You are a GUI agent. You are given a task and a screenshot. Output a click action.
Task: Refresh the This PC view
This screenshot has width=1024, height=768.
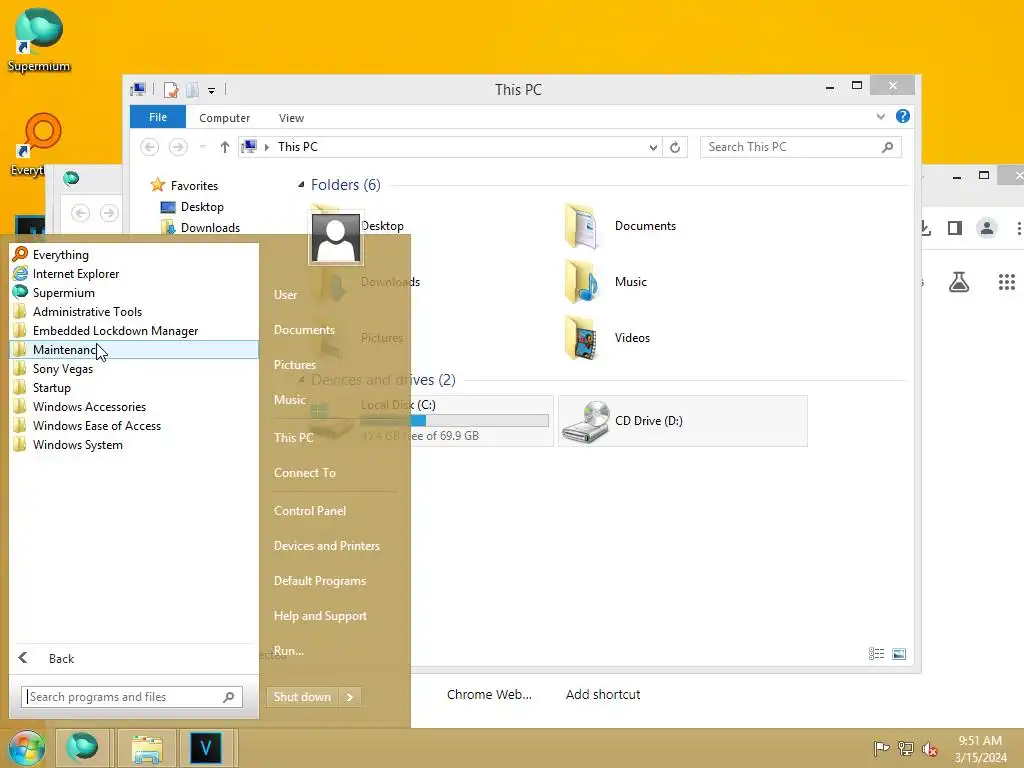click(x=675, y=147)
